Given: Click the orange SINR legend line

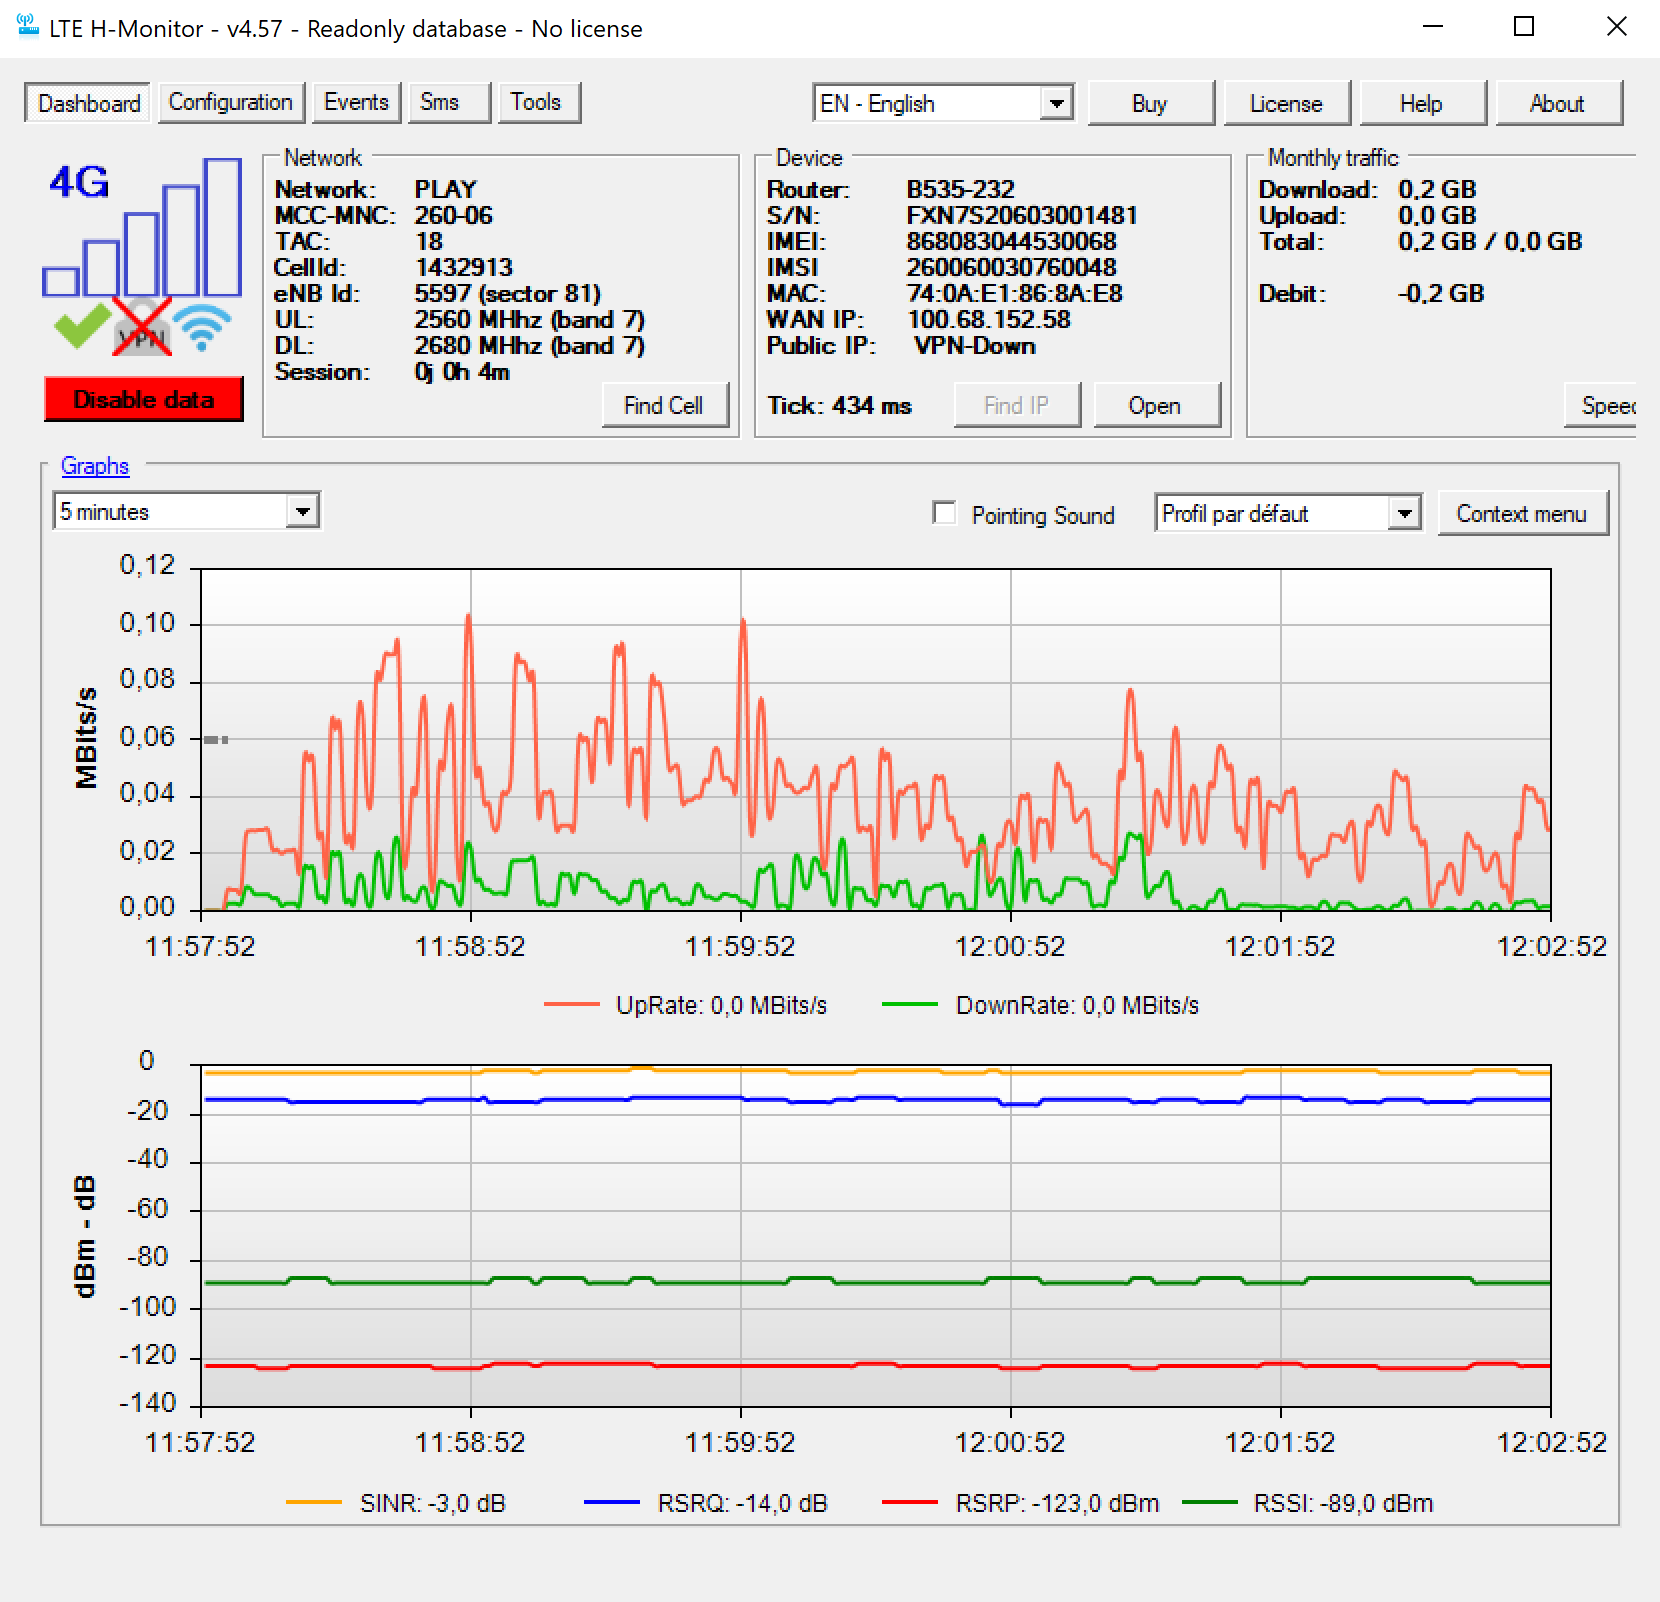Looking at the screenshot, I should click(x=314, y=1502).
